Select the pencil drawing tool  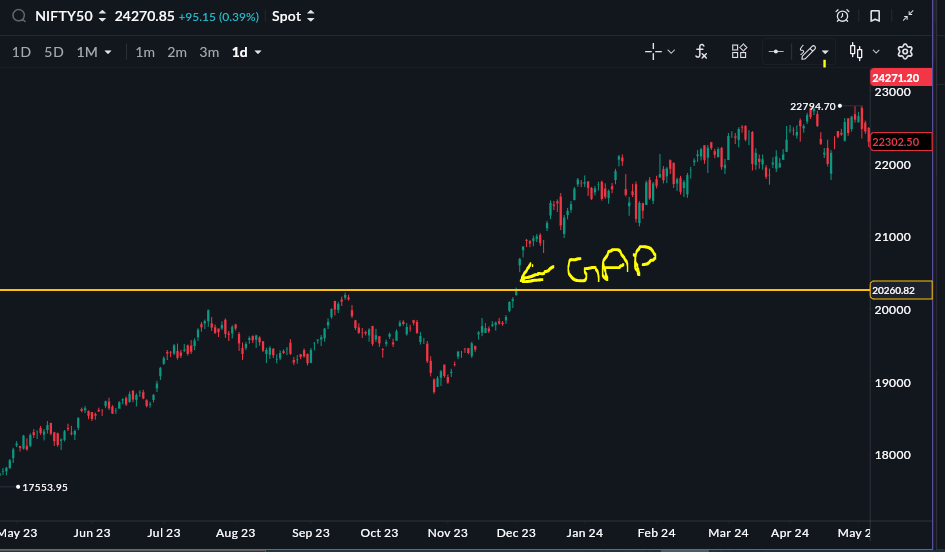click(x=808, y=52)
